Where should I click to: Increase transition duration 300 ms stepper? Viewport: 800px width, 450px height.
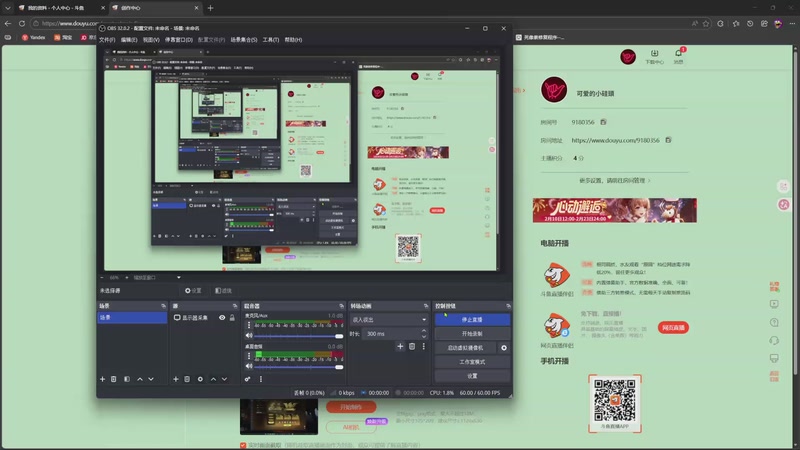point(423,331)
